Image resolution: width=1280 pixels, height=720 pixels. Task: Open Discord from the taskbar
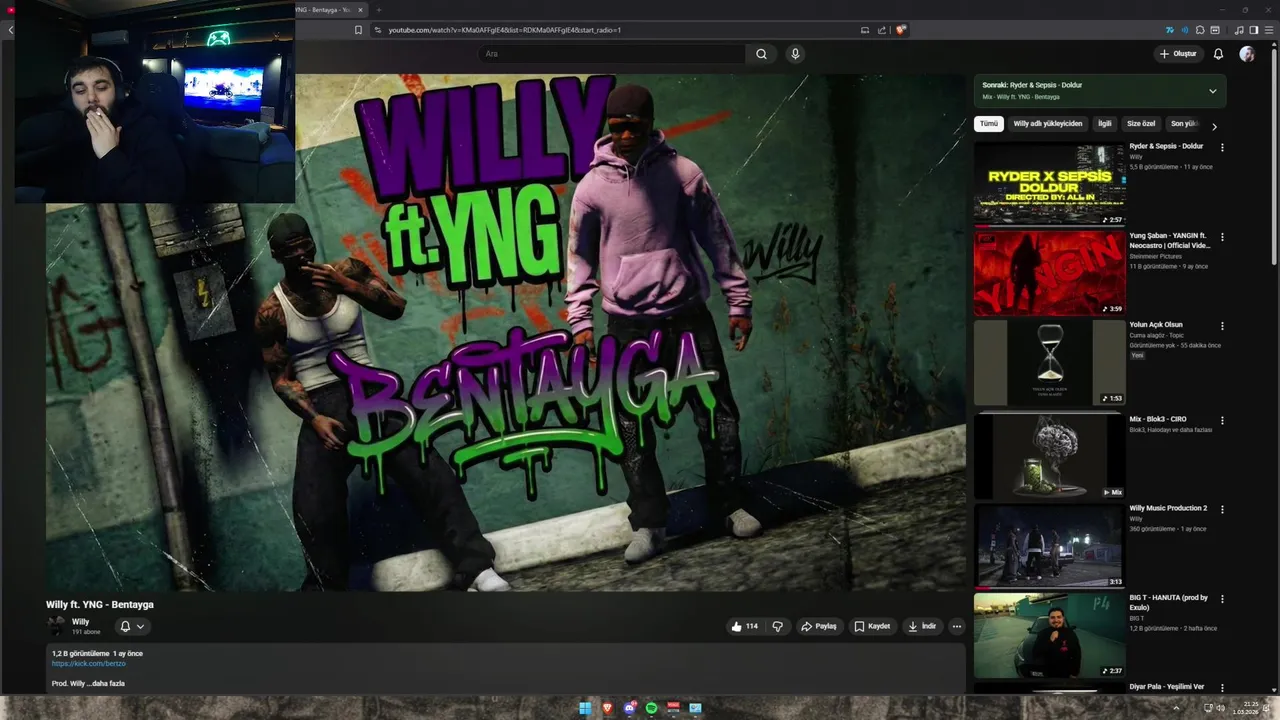click(x=629, y=708)
